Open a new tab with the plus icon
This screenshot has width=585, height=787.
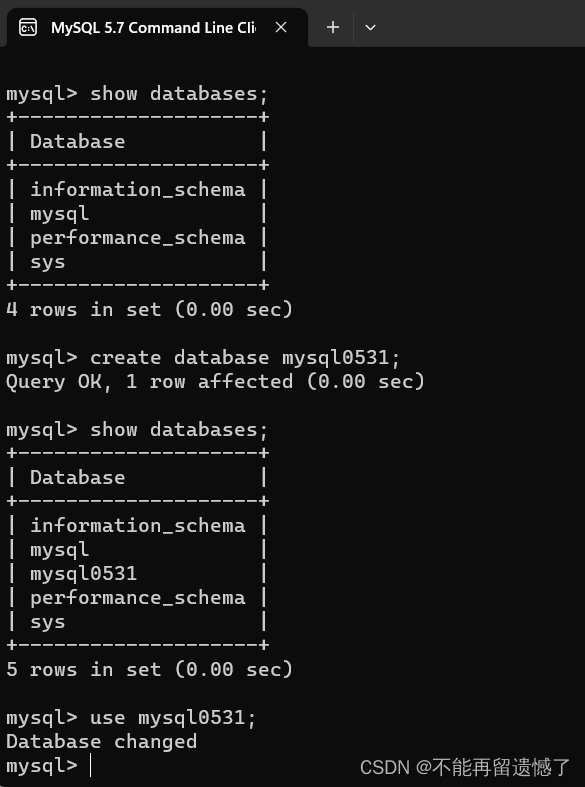click(333, 28)
